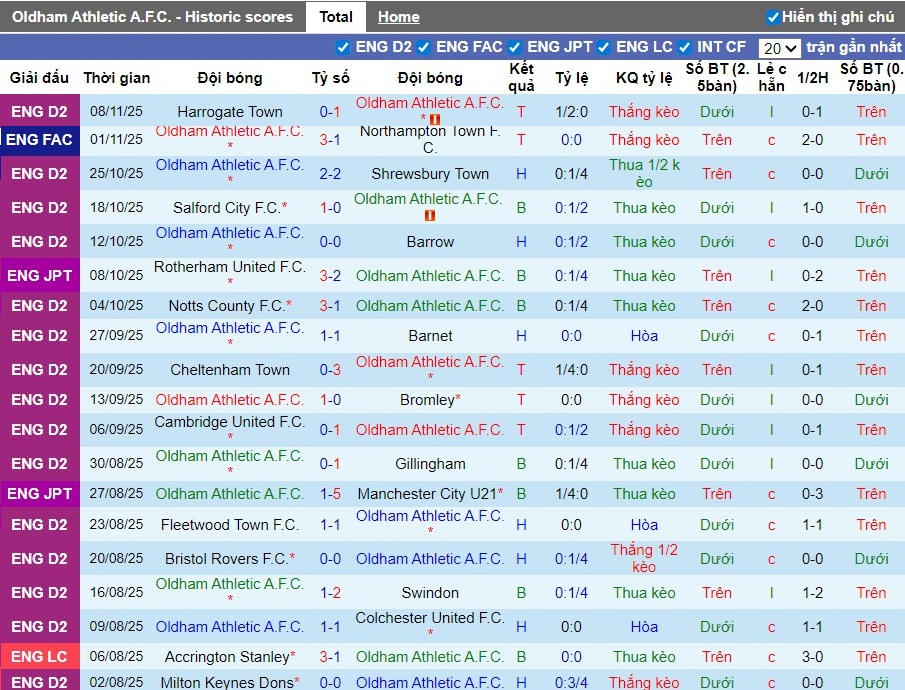Click 'Trên' over/under in Notts County row
Viewport: 905px width, 690px height.
pyautogui.click(x=717, y=306)
